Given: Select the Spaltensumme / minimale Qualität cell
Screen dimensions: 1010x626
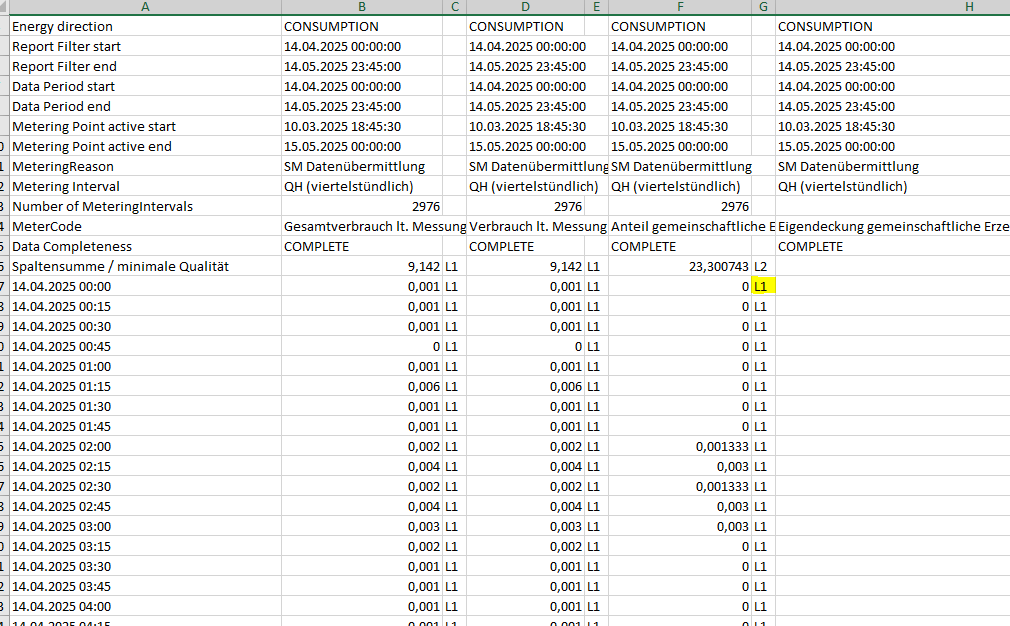Looking at the screenshot, I should 120,266.
